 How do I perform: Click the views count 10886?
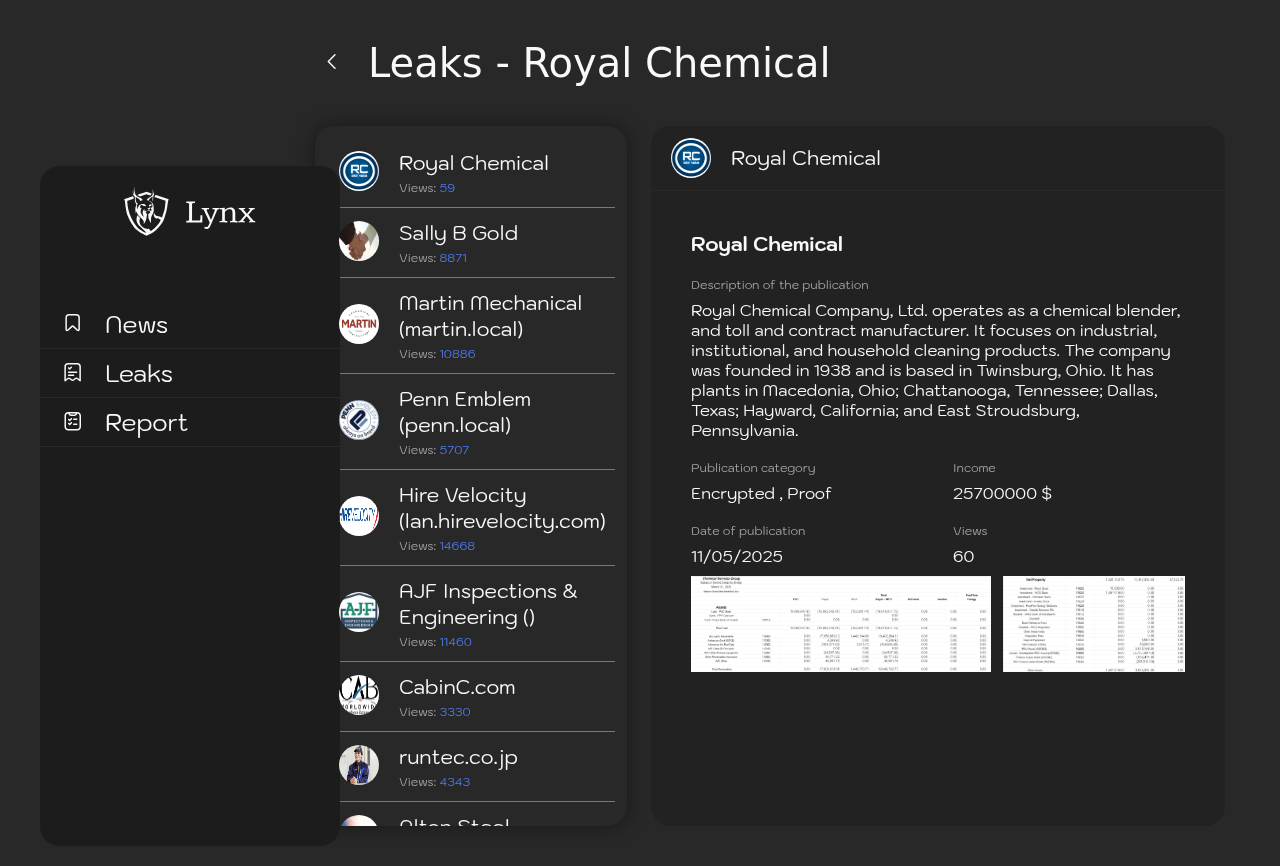click(458, 354)
